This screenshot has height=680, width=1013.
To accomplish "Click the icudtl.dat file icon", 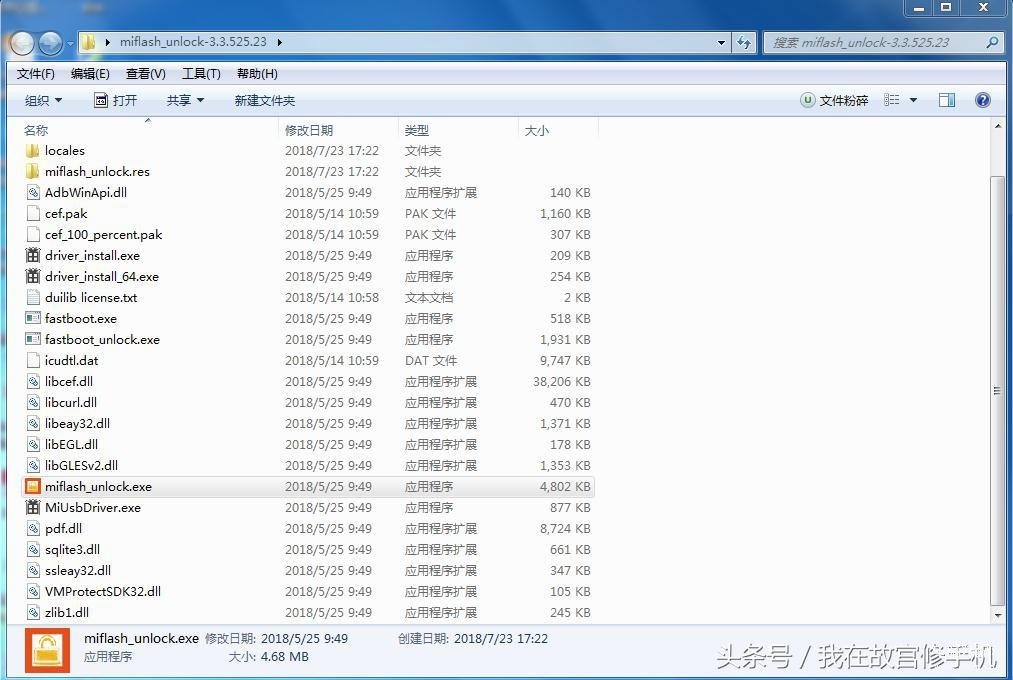I will coord(33,361).
